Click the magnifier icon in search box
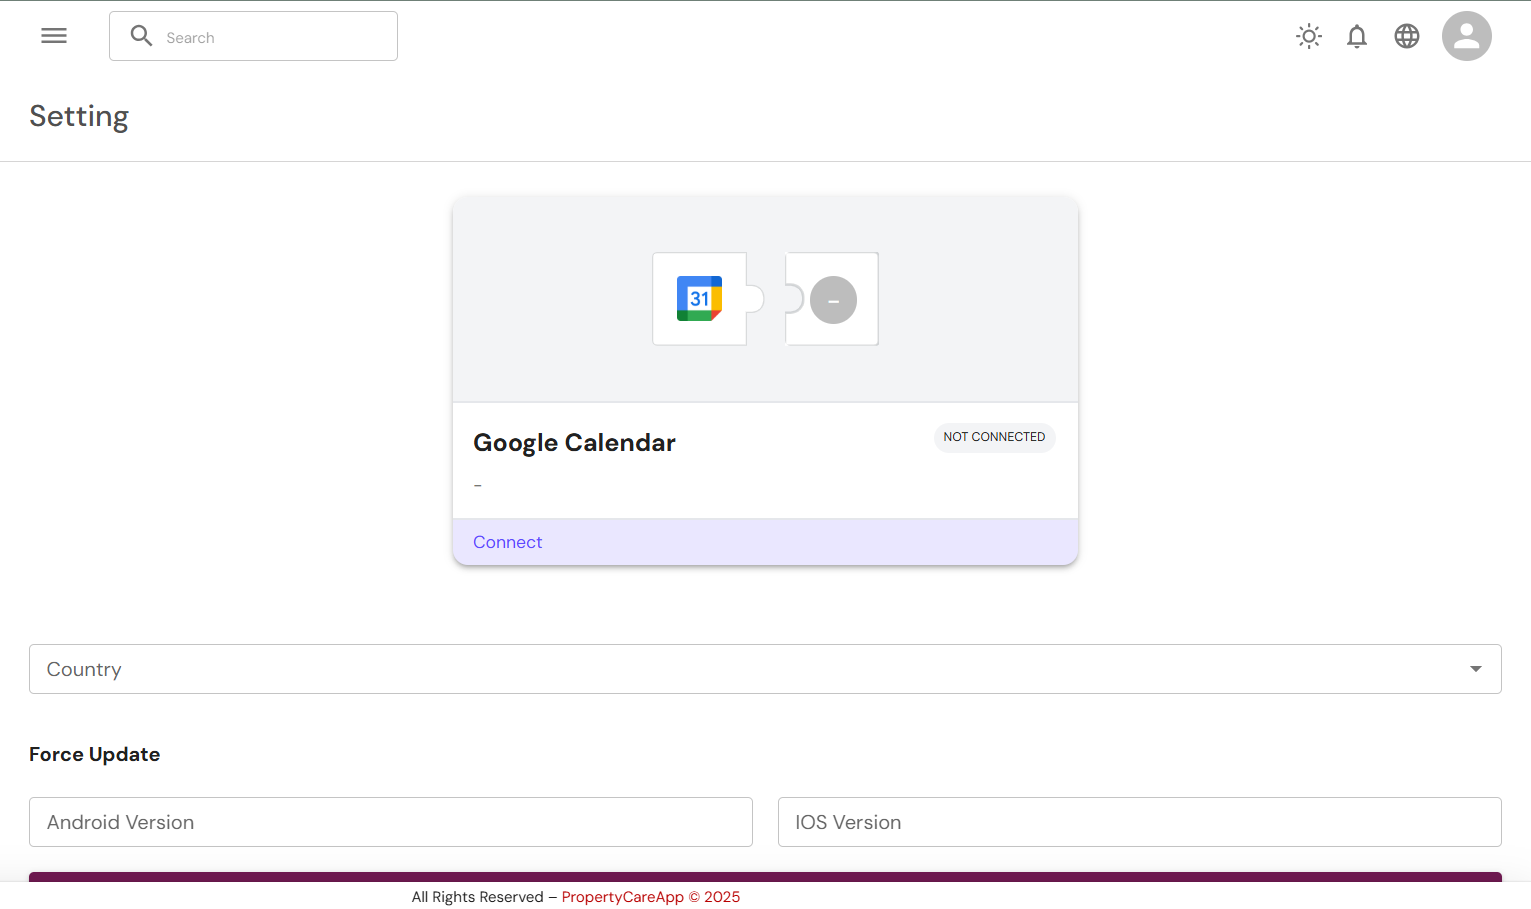 (142, 36)
